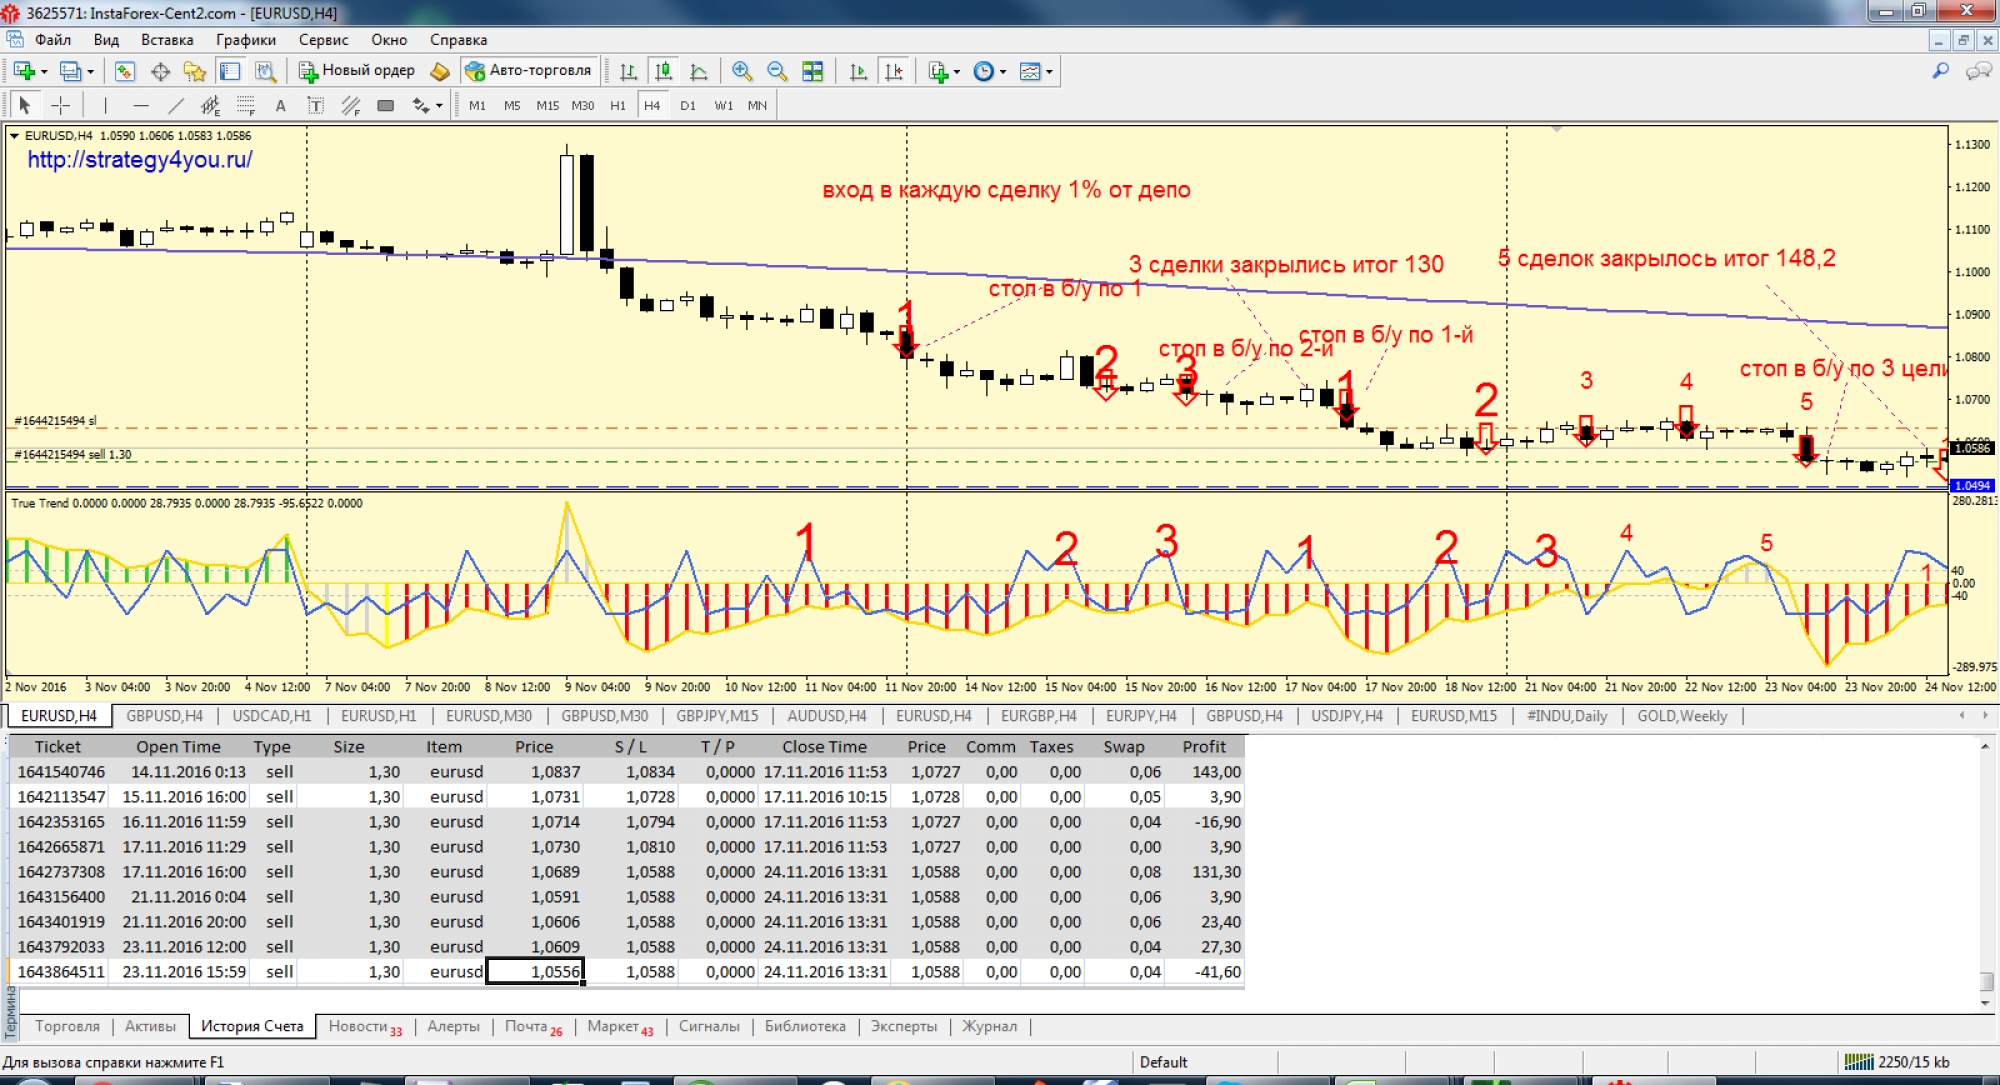Open the templates dropdown arrow
This screenshot has width=2000, height=1085.
1049,72
